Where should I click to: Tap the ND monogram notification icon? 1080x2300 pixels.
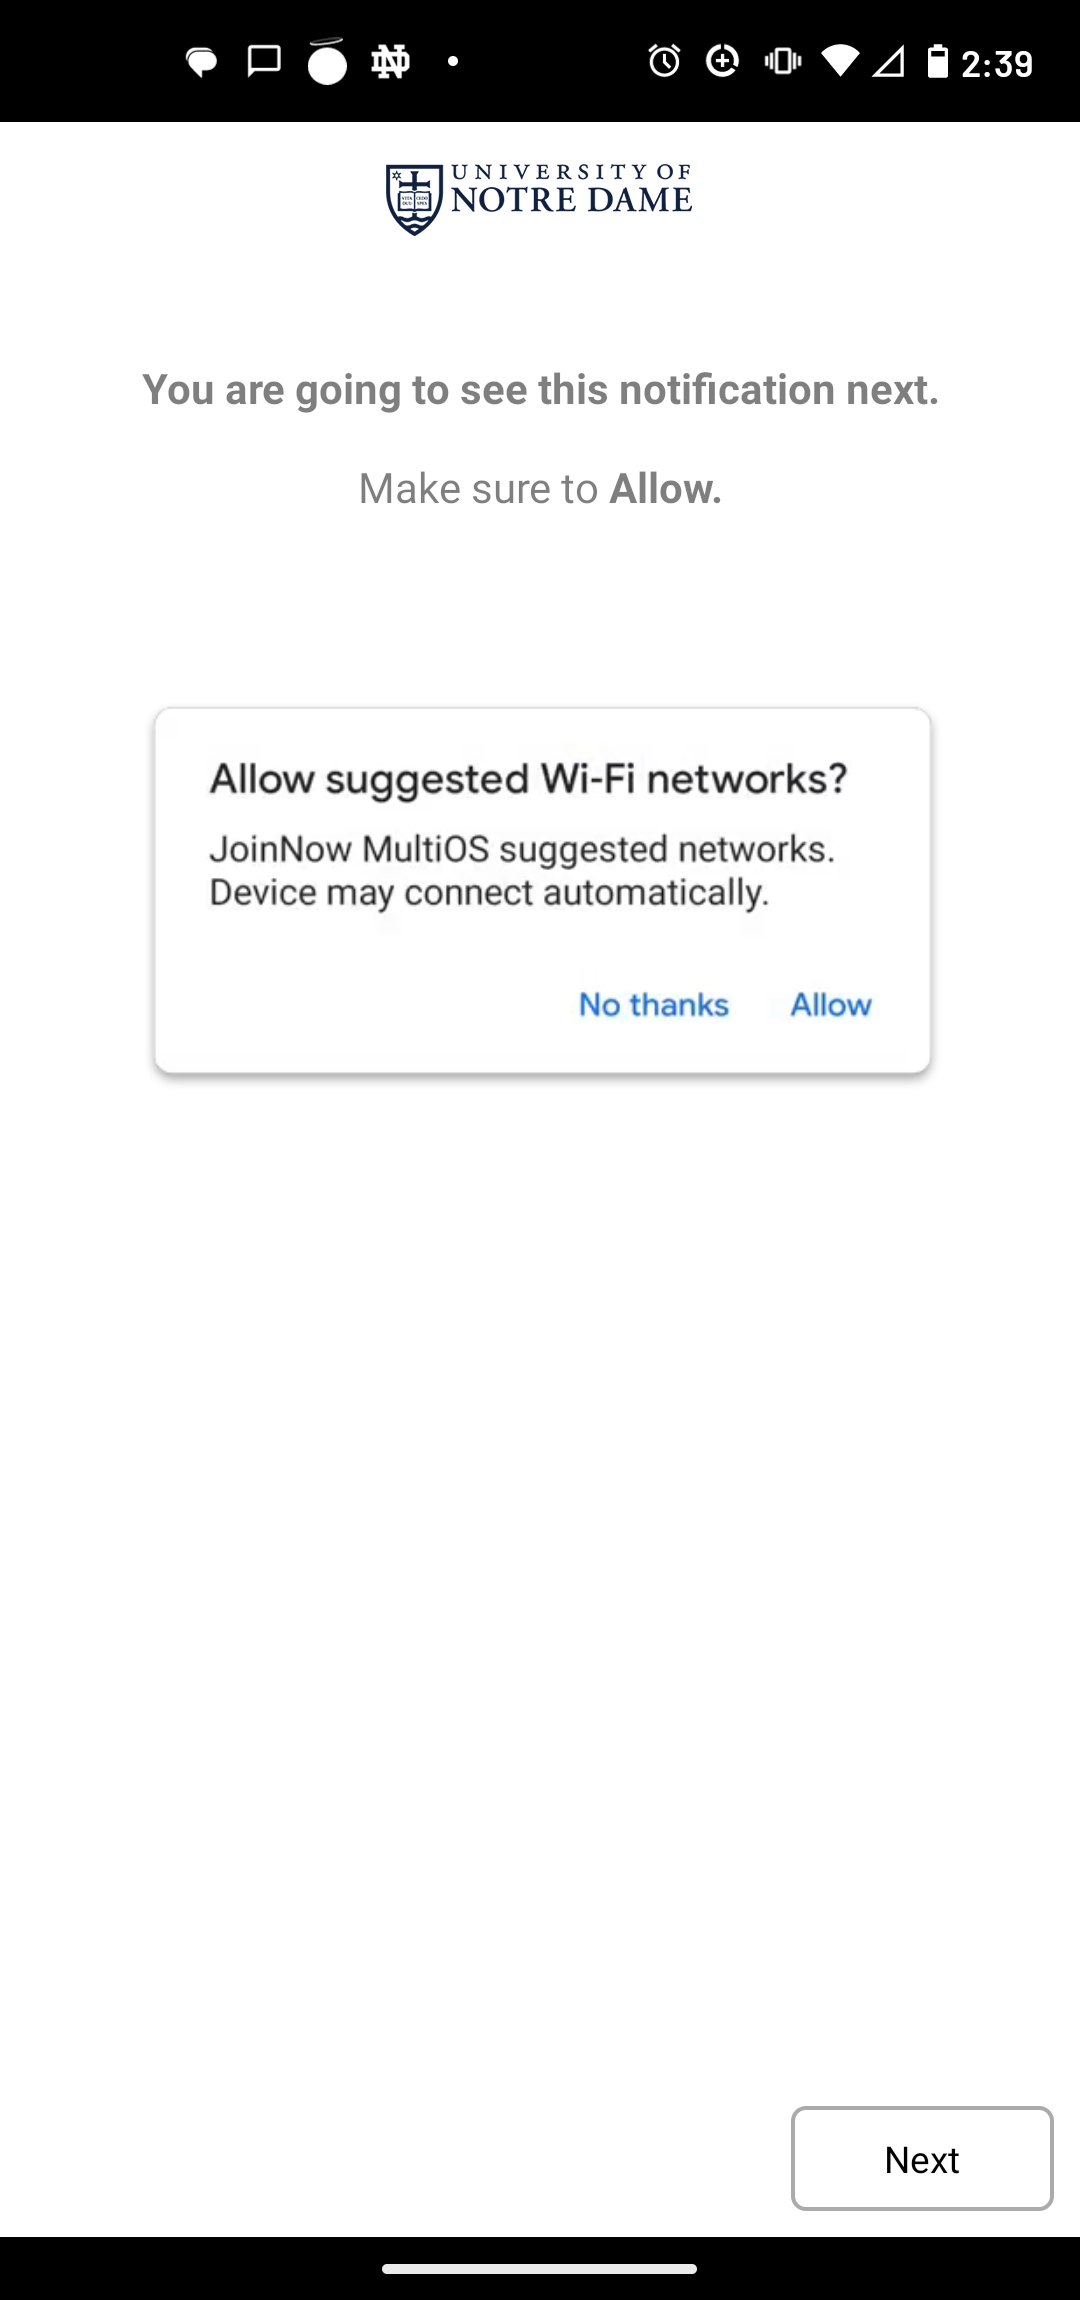(x=390, y=63)
